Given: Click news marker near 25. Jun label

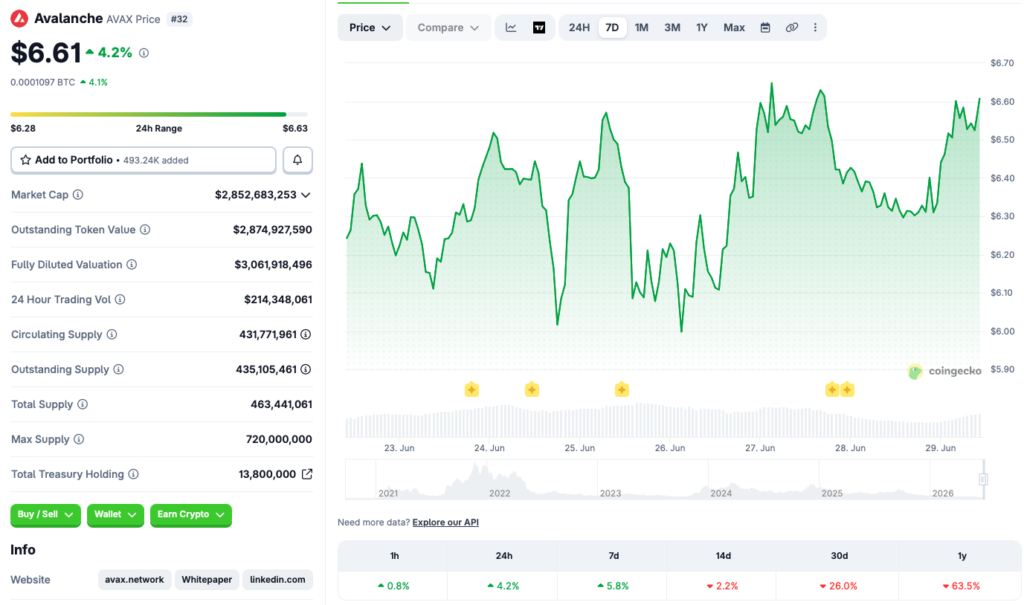Looking at the screenshot, I should 622,390.
